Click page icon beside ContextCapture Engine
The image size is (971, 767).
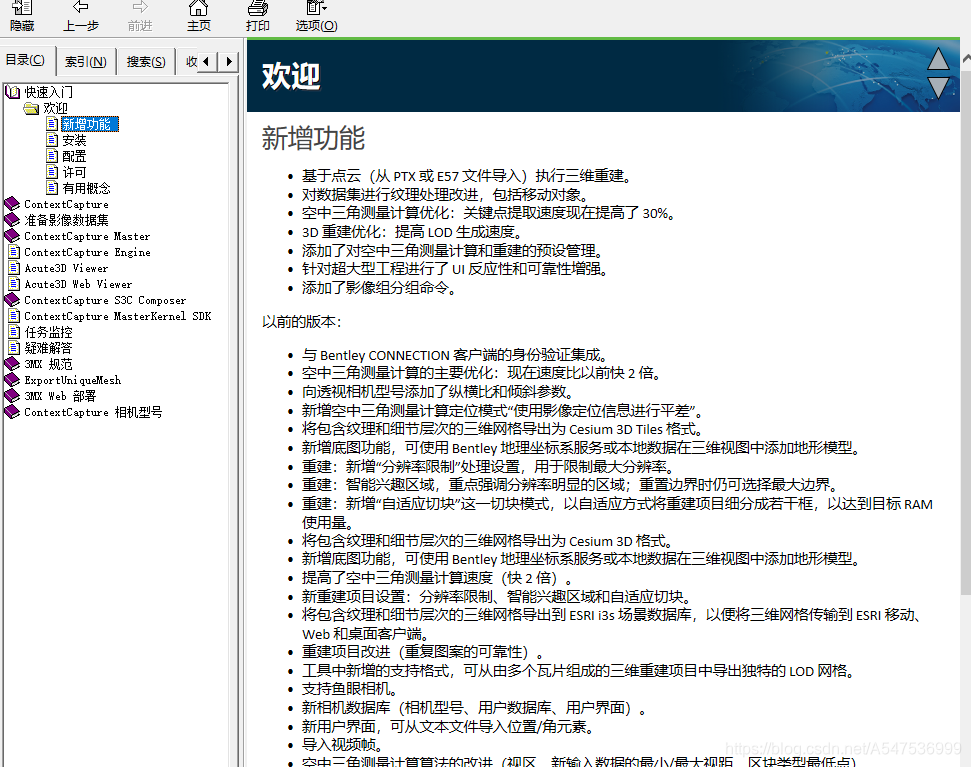click(x=14, y=252)
